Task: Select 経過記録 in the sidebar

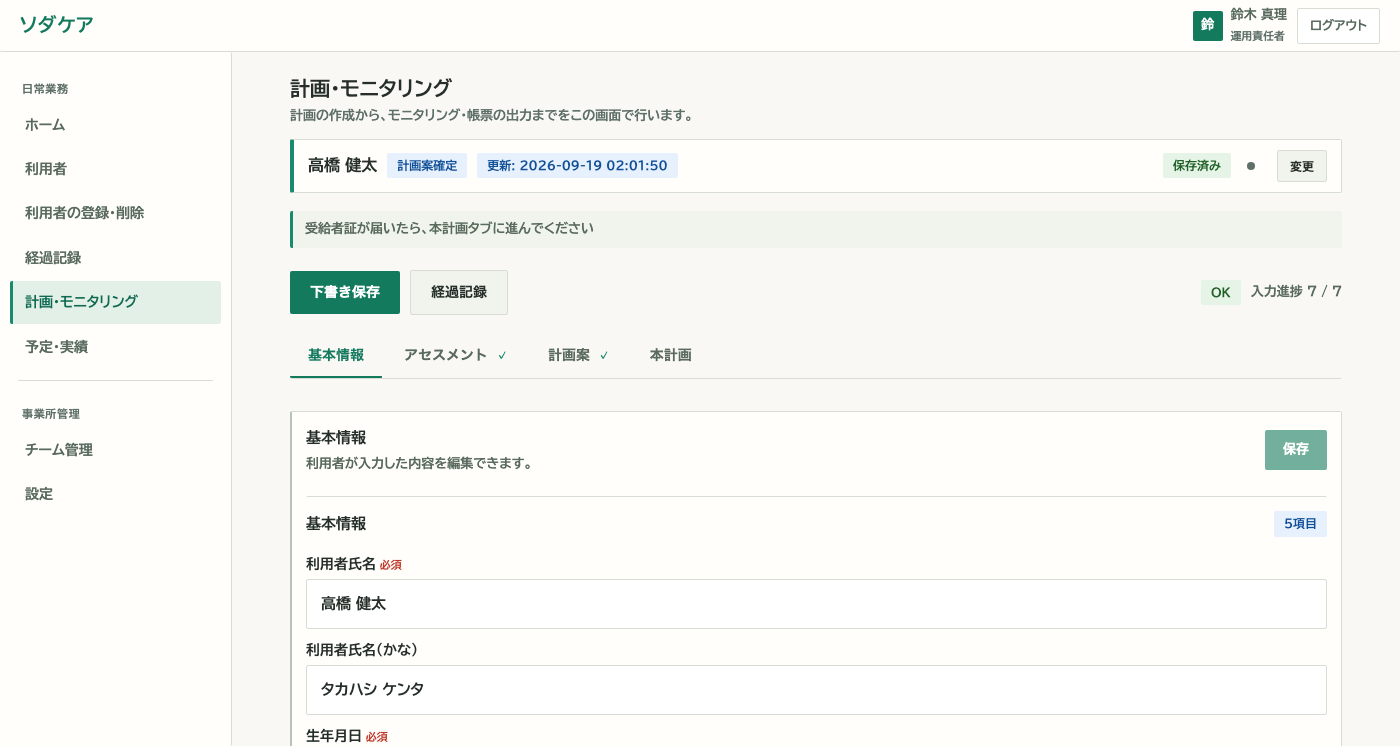Action: 115,258
